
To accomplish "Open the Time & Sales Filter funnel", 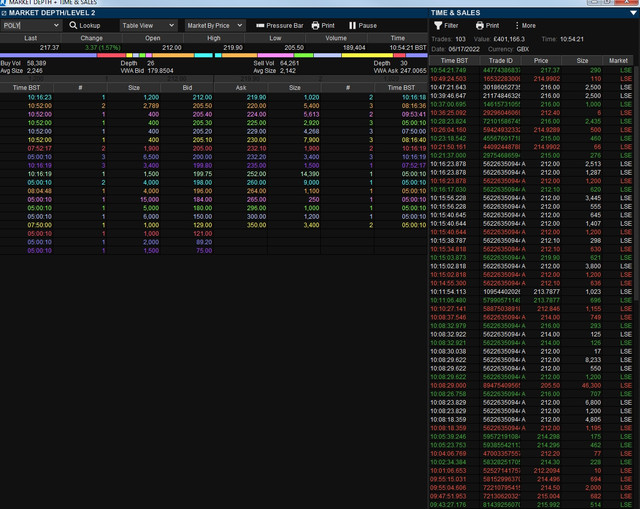I will [438, 25].
